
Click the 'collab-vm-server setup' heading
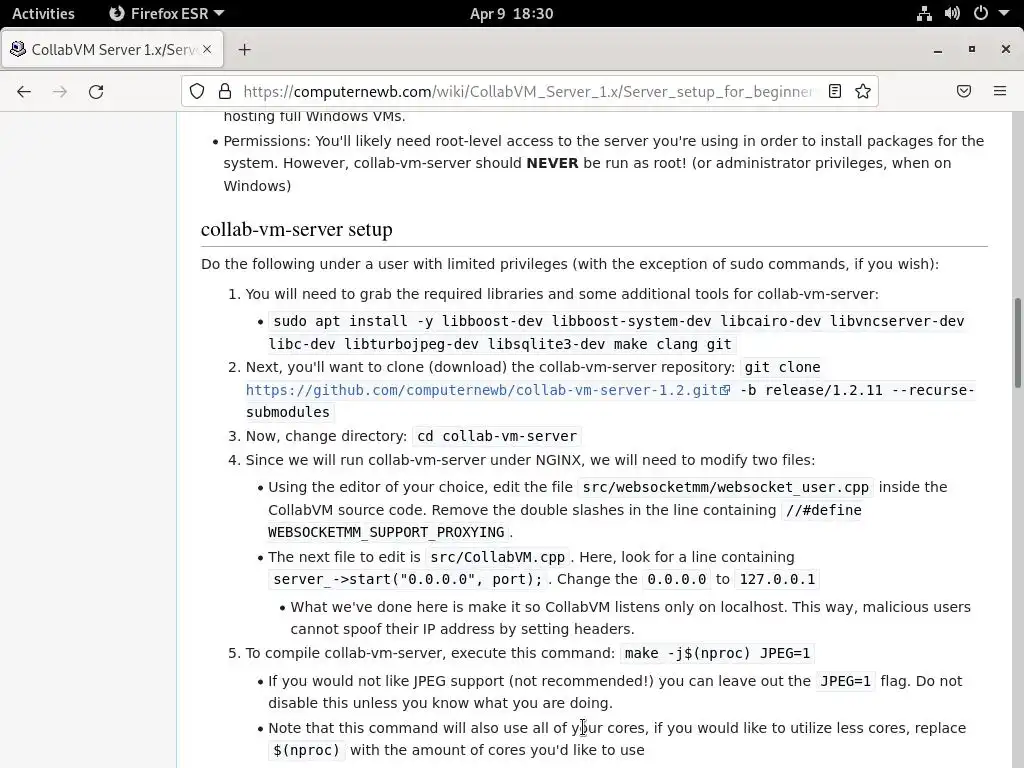pyautogui.click(x=296, y=229)
